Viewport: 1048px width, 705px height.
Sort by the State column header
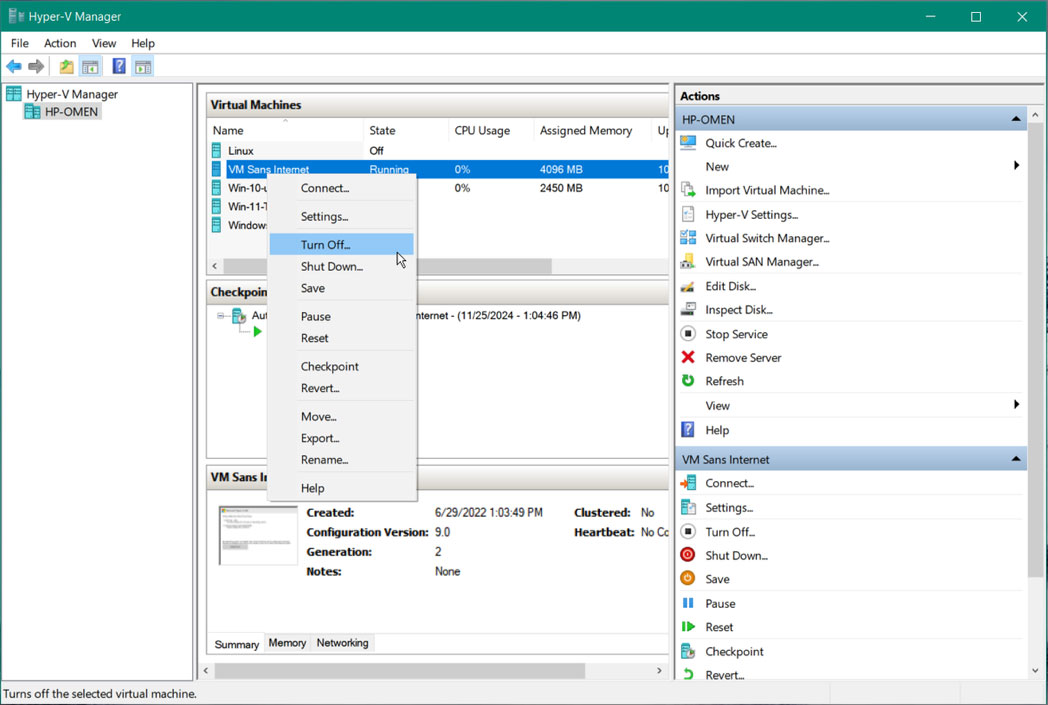[x=406, y=130]
